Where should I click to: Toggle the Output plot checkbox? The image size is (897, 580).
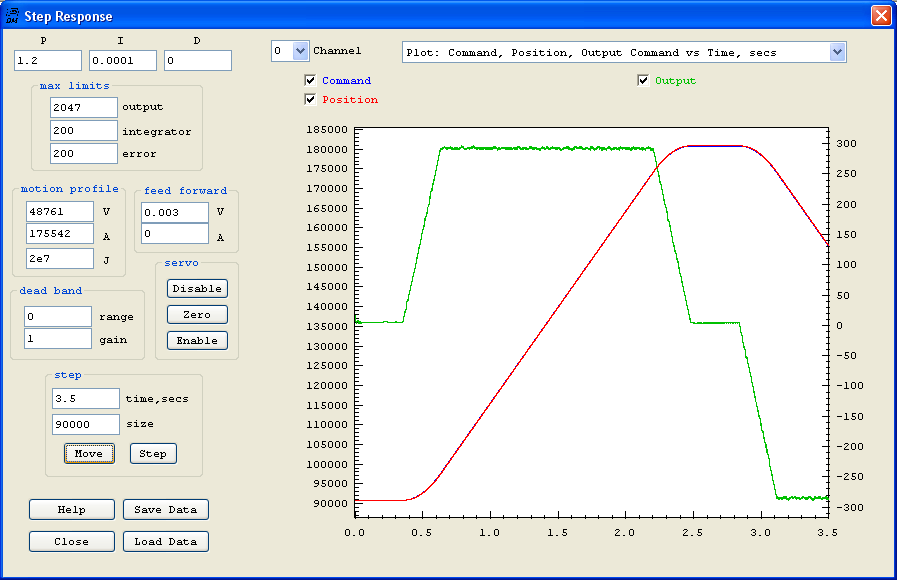[x=643, y=81]
